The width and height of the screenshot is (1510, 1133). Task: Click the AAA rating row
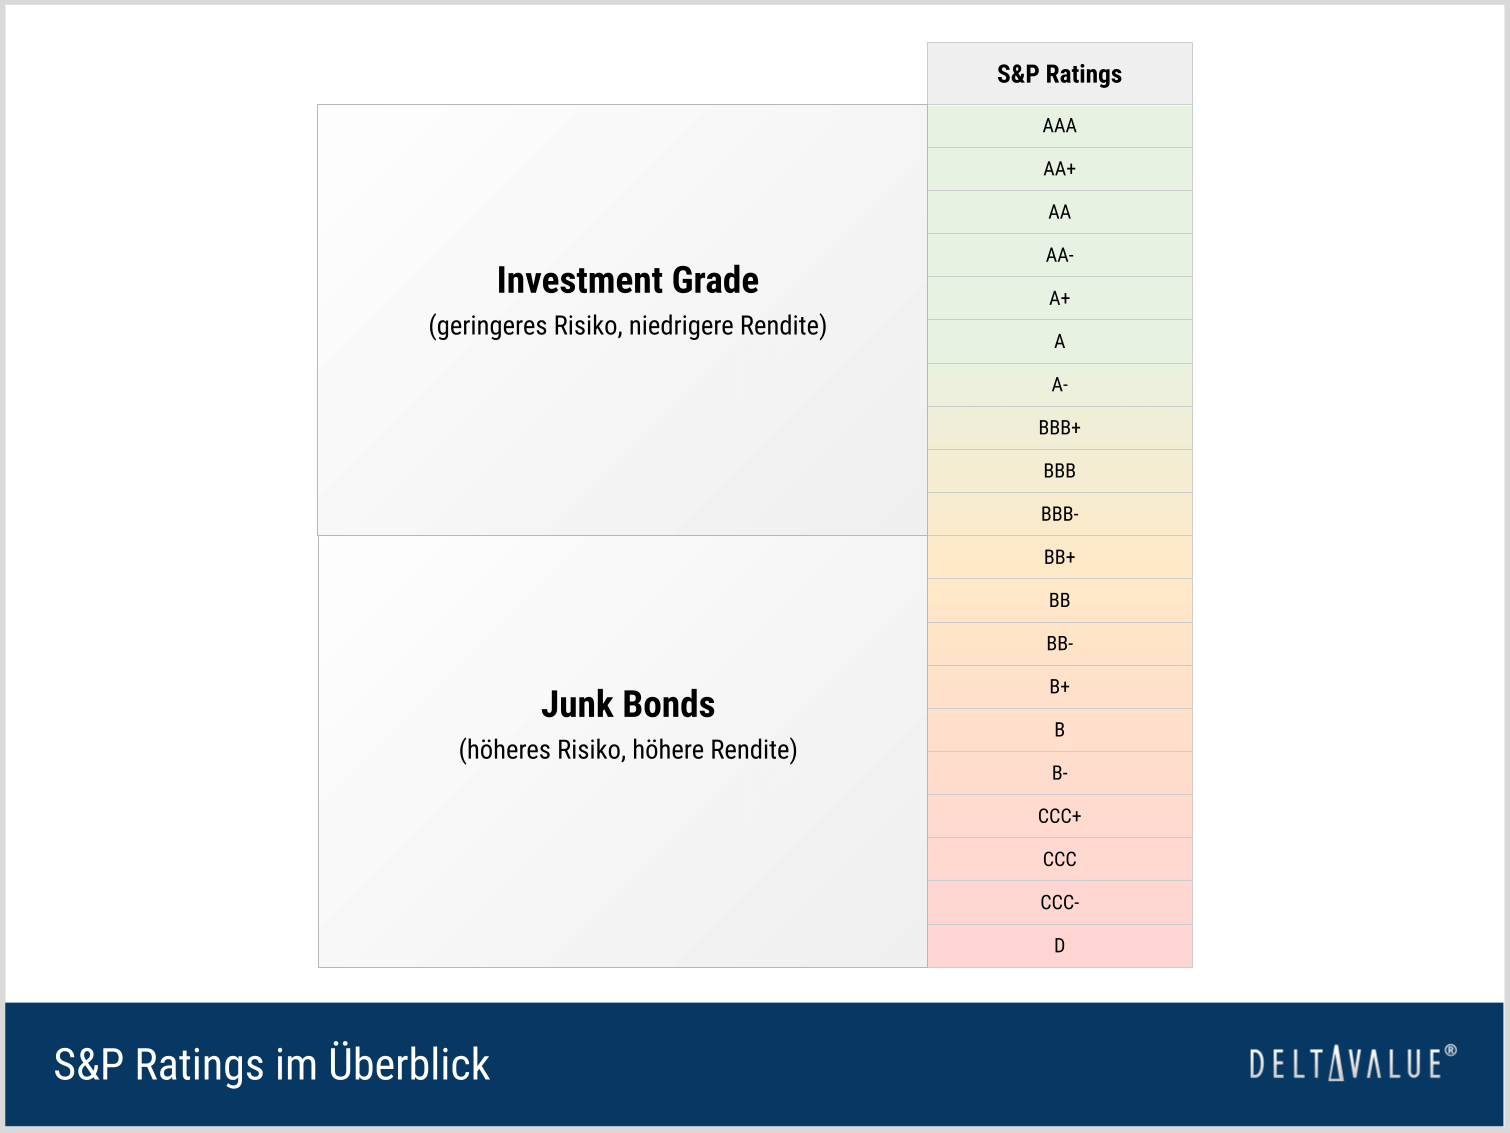point(1060,126)
